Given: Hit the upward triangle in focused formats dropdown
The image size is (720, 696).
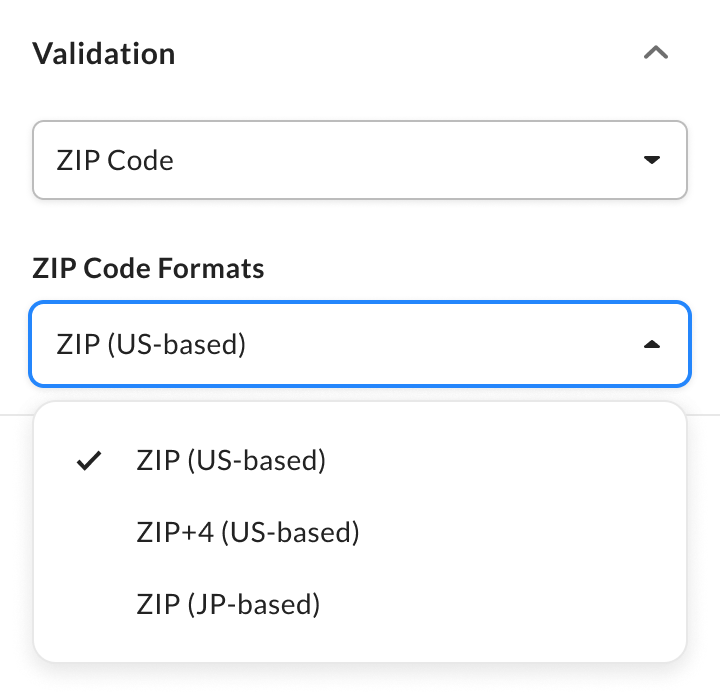Looking at the screenshot, I should pos(652,344).
